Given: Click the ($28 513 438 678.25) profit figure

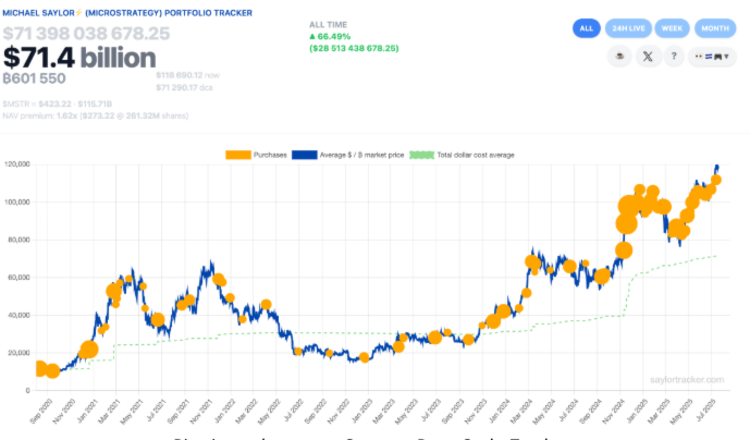Looking at the screenshot, I should click(354, 48).
